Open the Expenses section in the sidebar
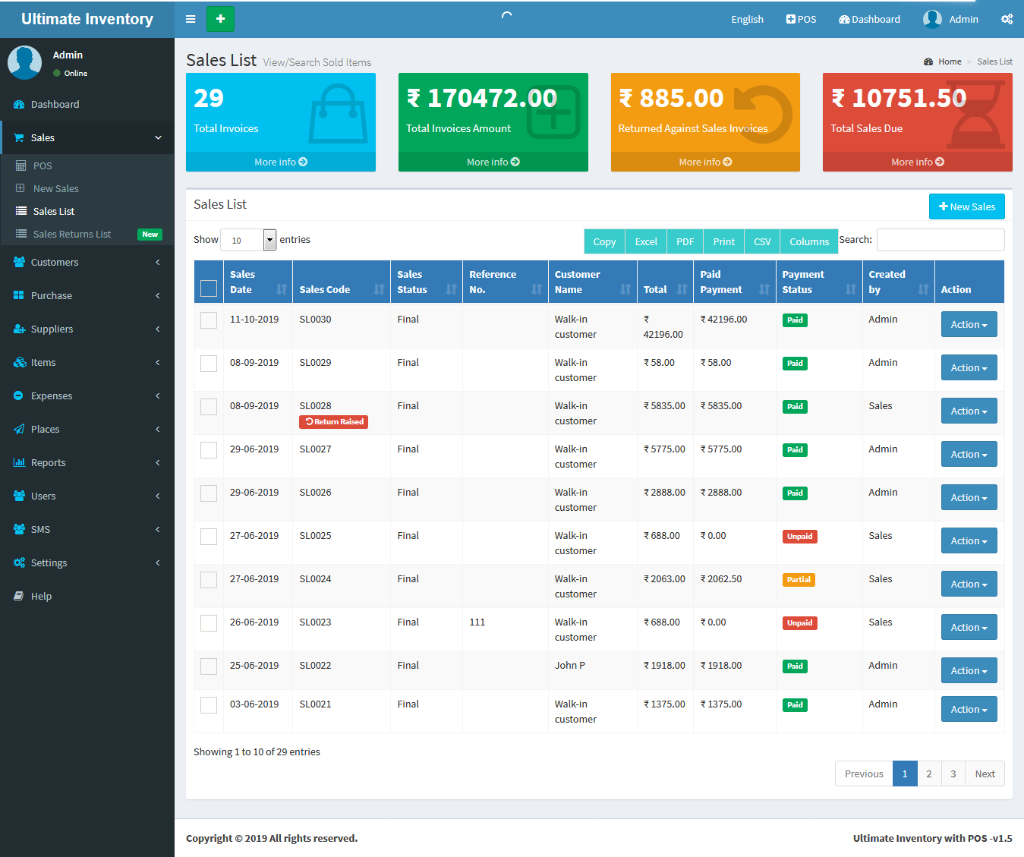1024x857 pixels. [50, 395]
